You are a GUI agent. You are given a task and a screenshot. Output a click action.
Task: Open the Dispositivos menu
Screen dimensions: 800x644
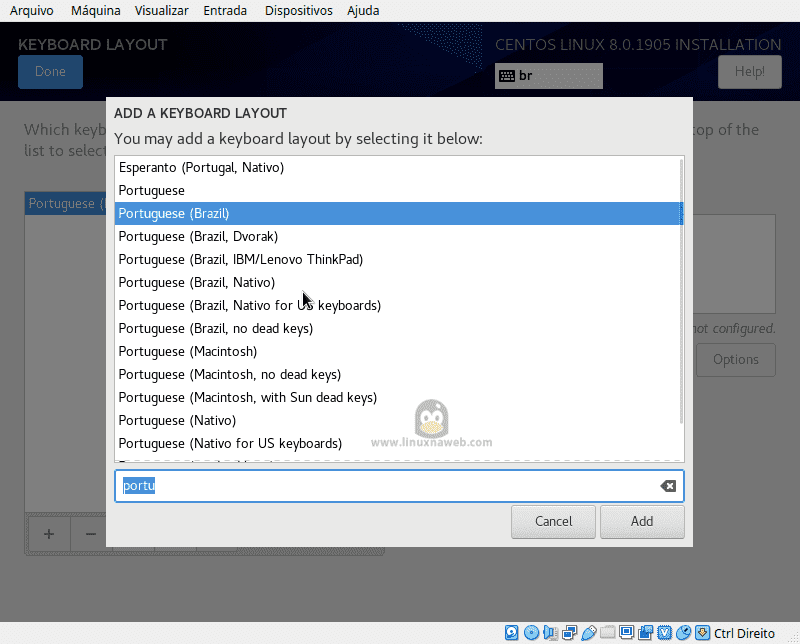[x=298, y=11]
